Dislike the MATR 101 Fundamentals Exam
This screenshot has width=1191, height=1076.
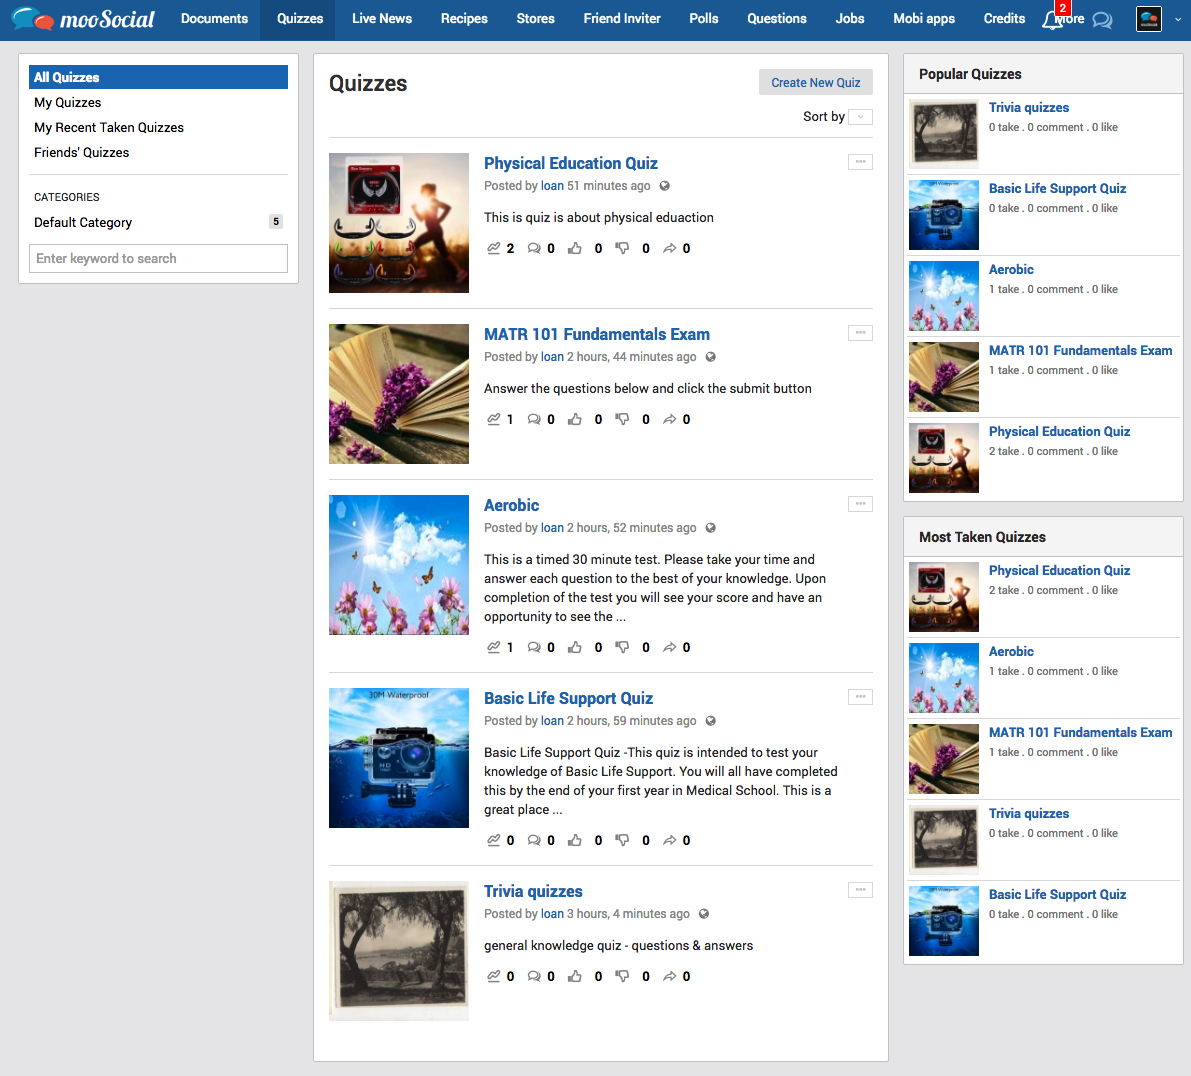[622, 419]
